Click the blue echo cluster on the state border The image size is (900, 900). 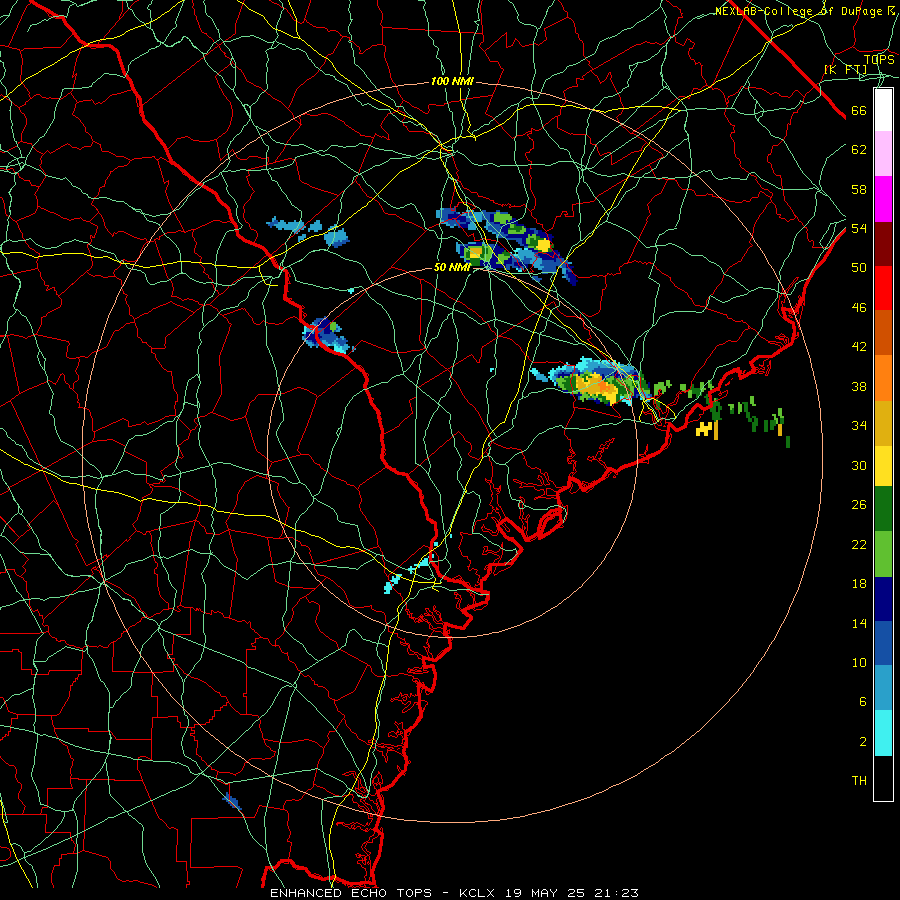(x=326, y=335)
